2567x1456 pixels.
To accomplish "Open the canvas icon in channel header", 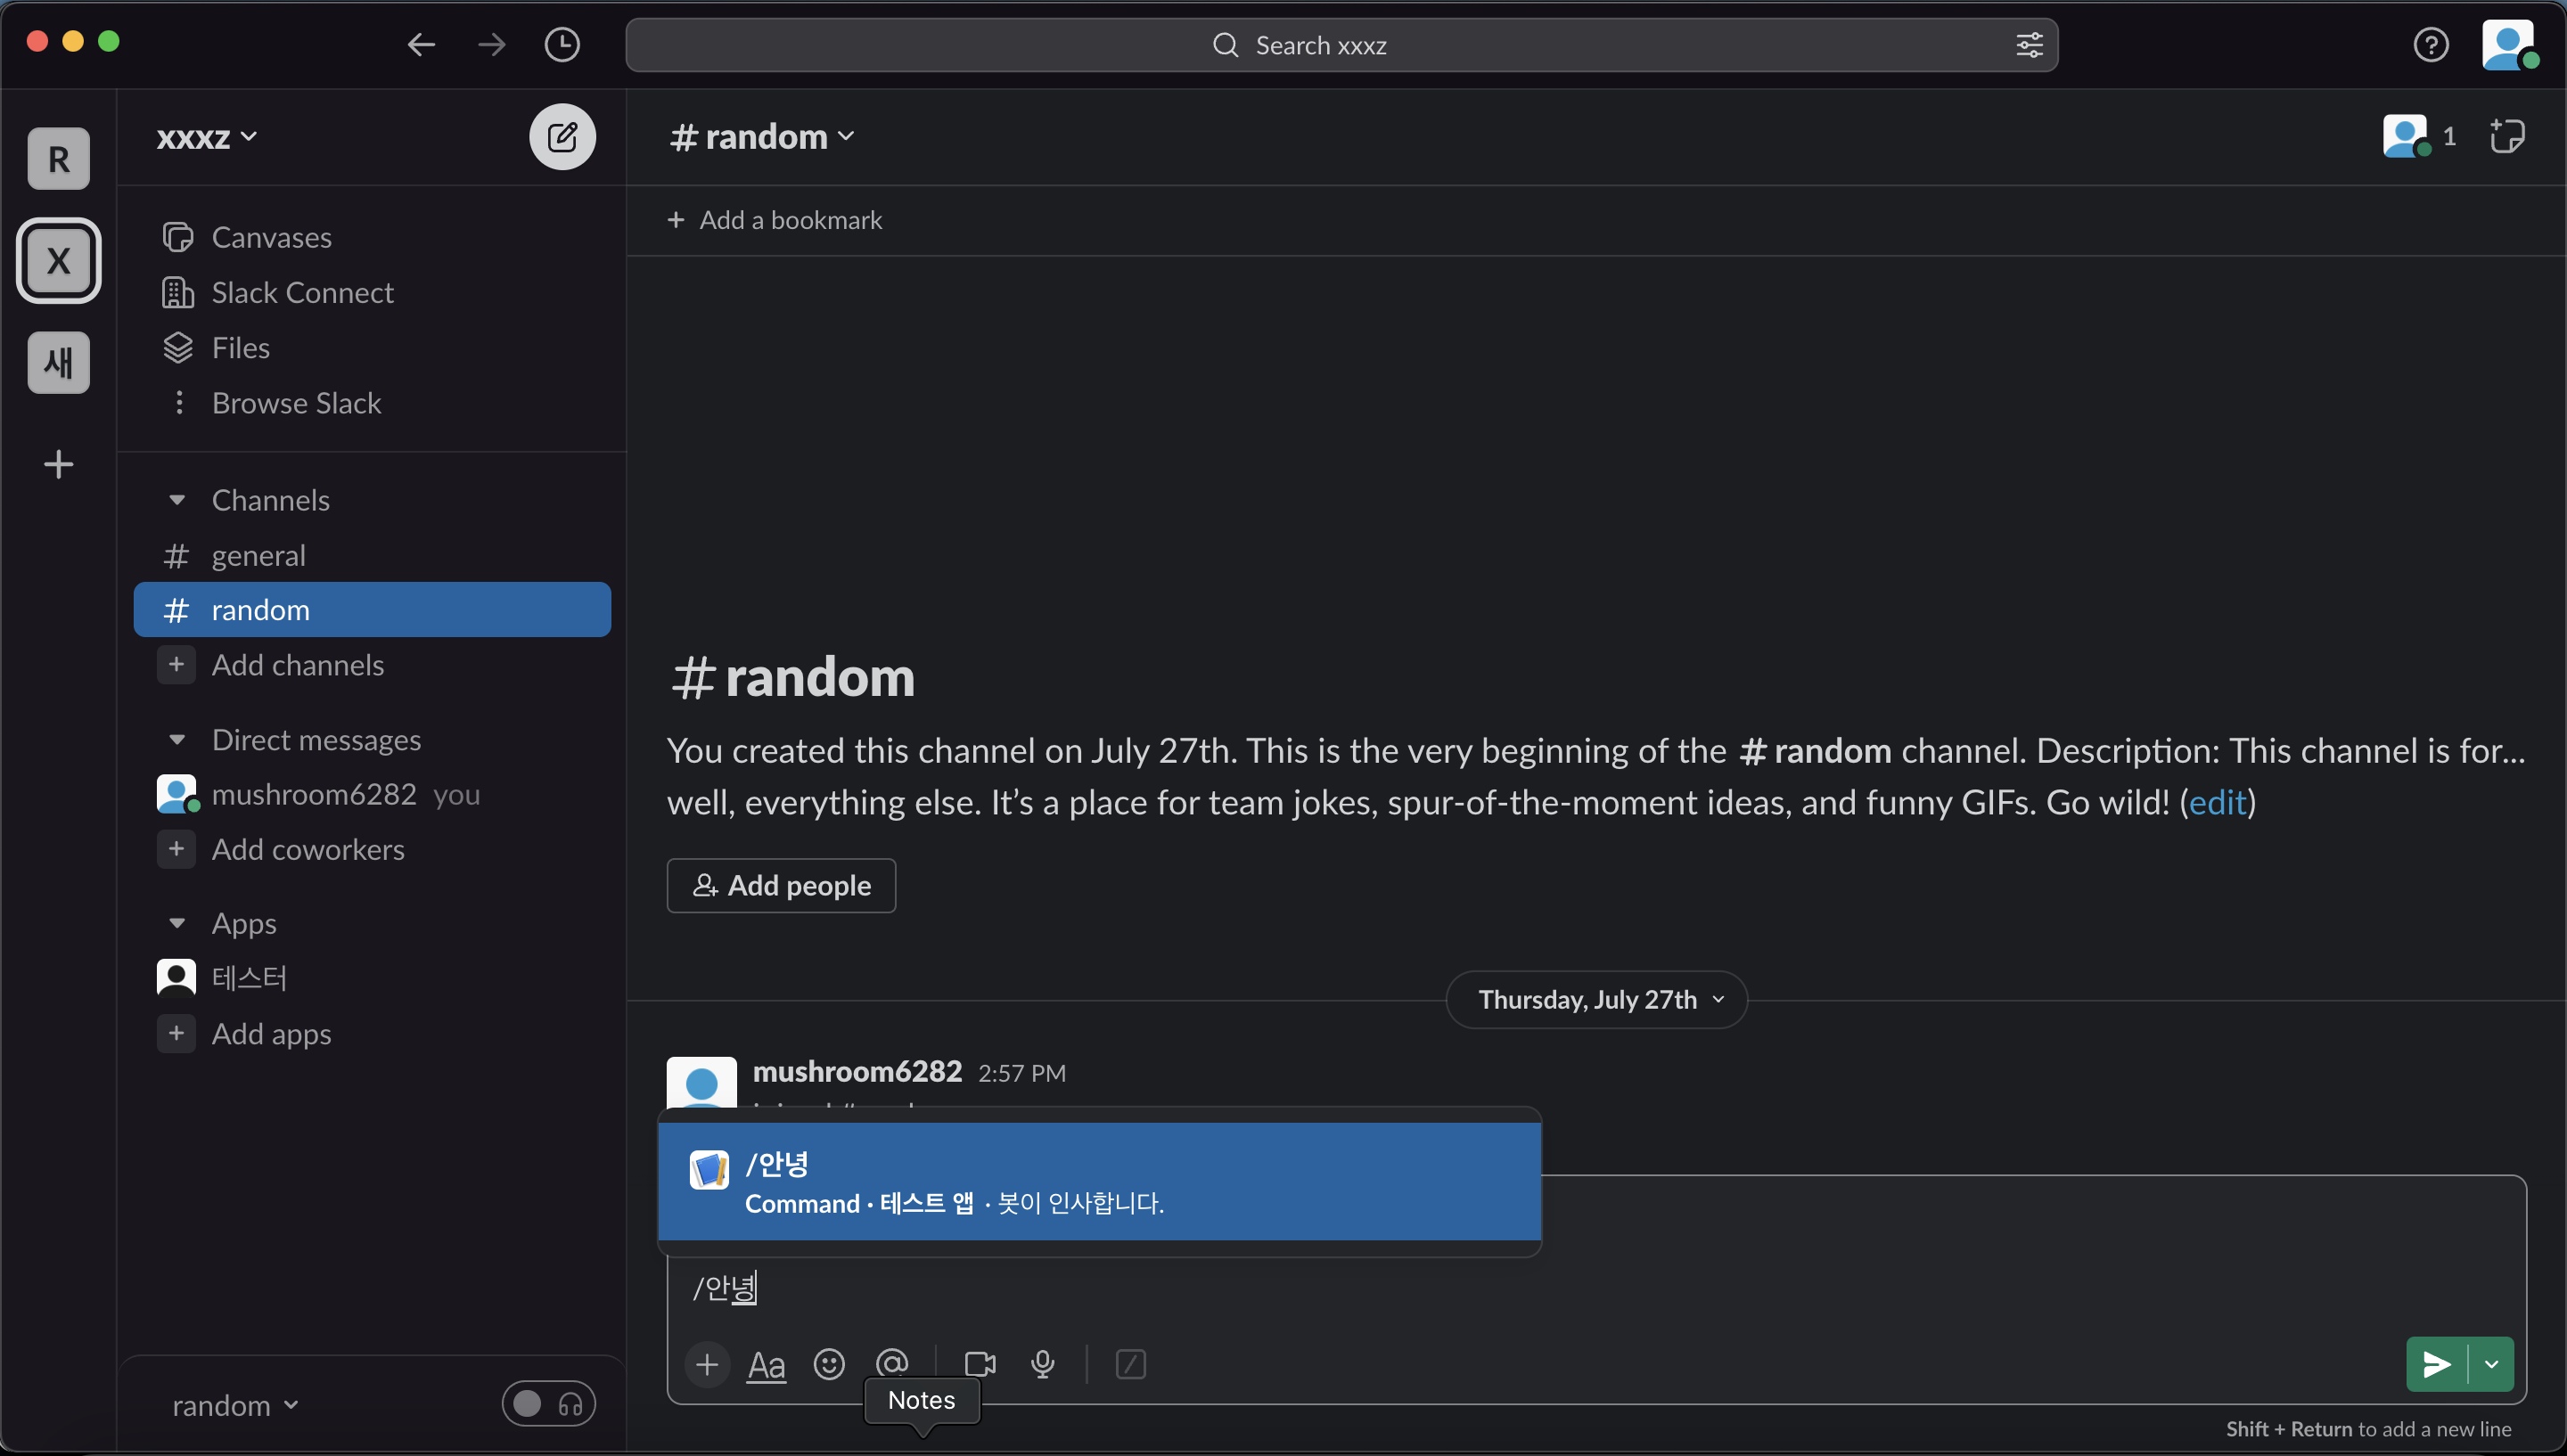I will [2506, 136].
